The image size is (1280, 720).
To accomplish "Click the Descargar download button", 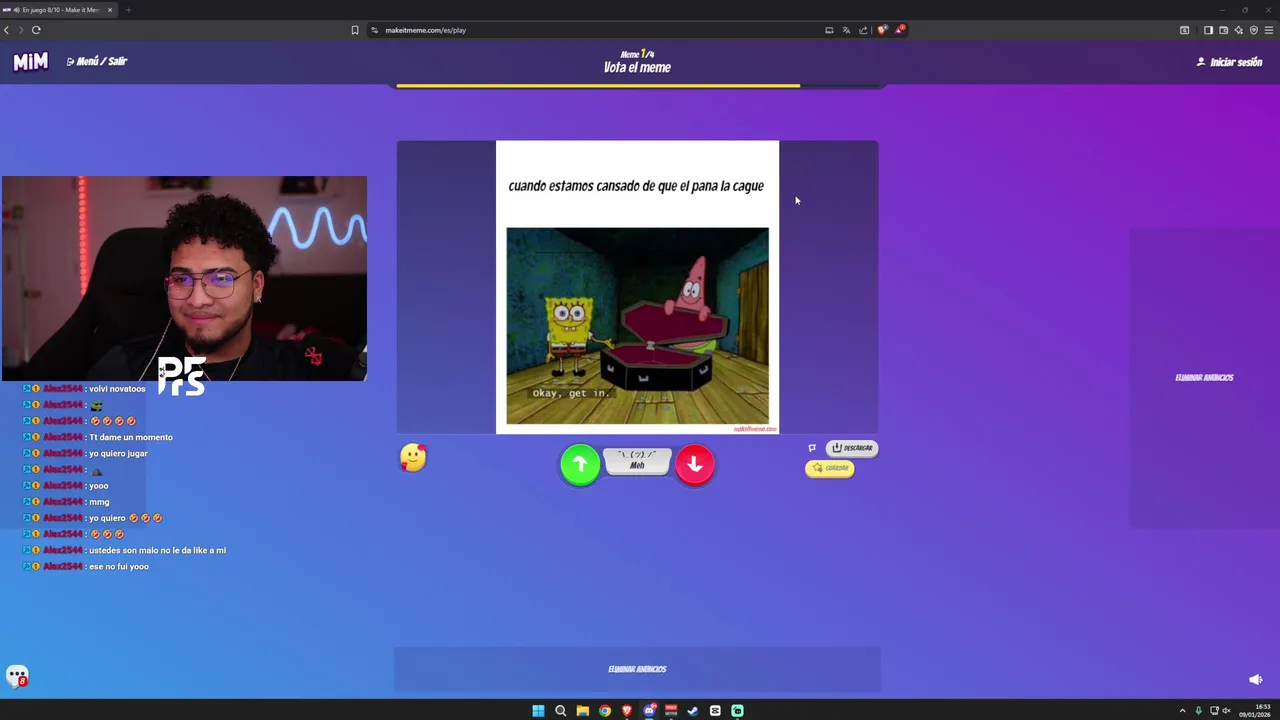I will (852, 448).
